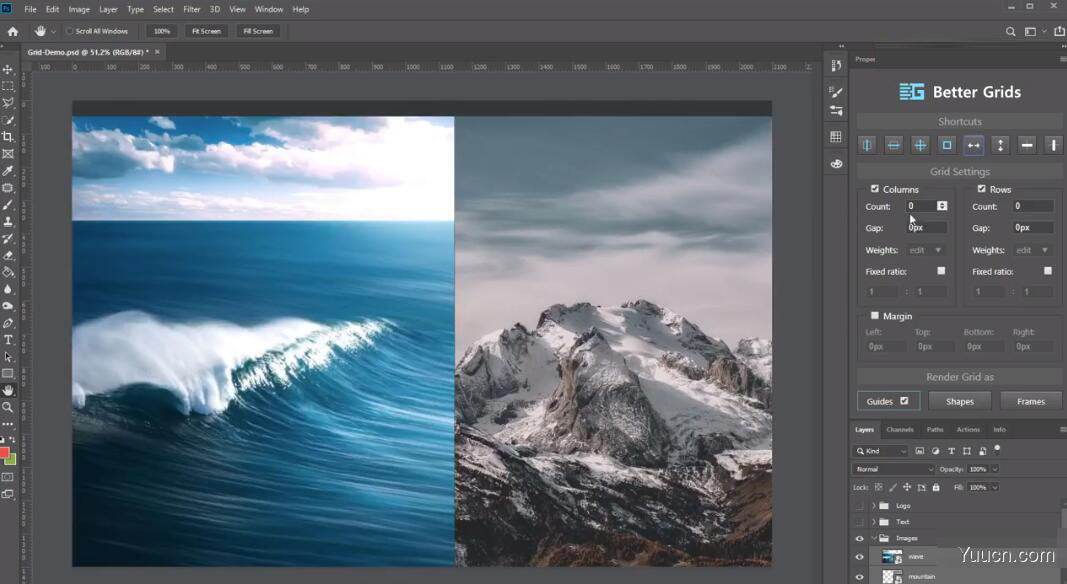
Task: Filter layers by type layers icon
Action: pos(951,451)
